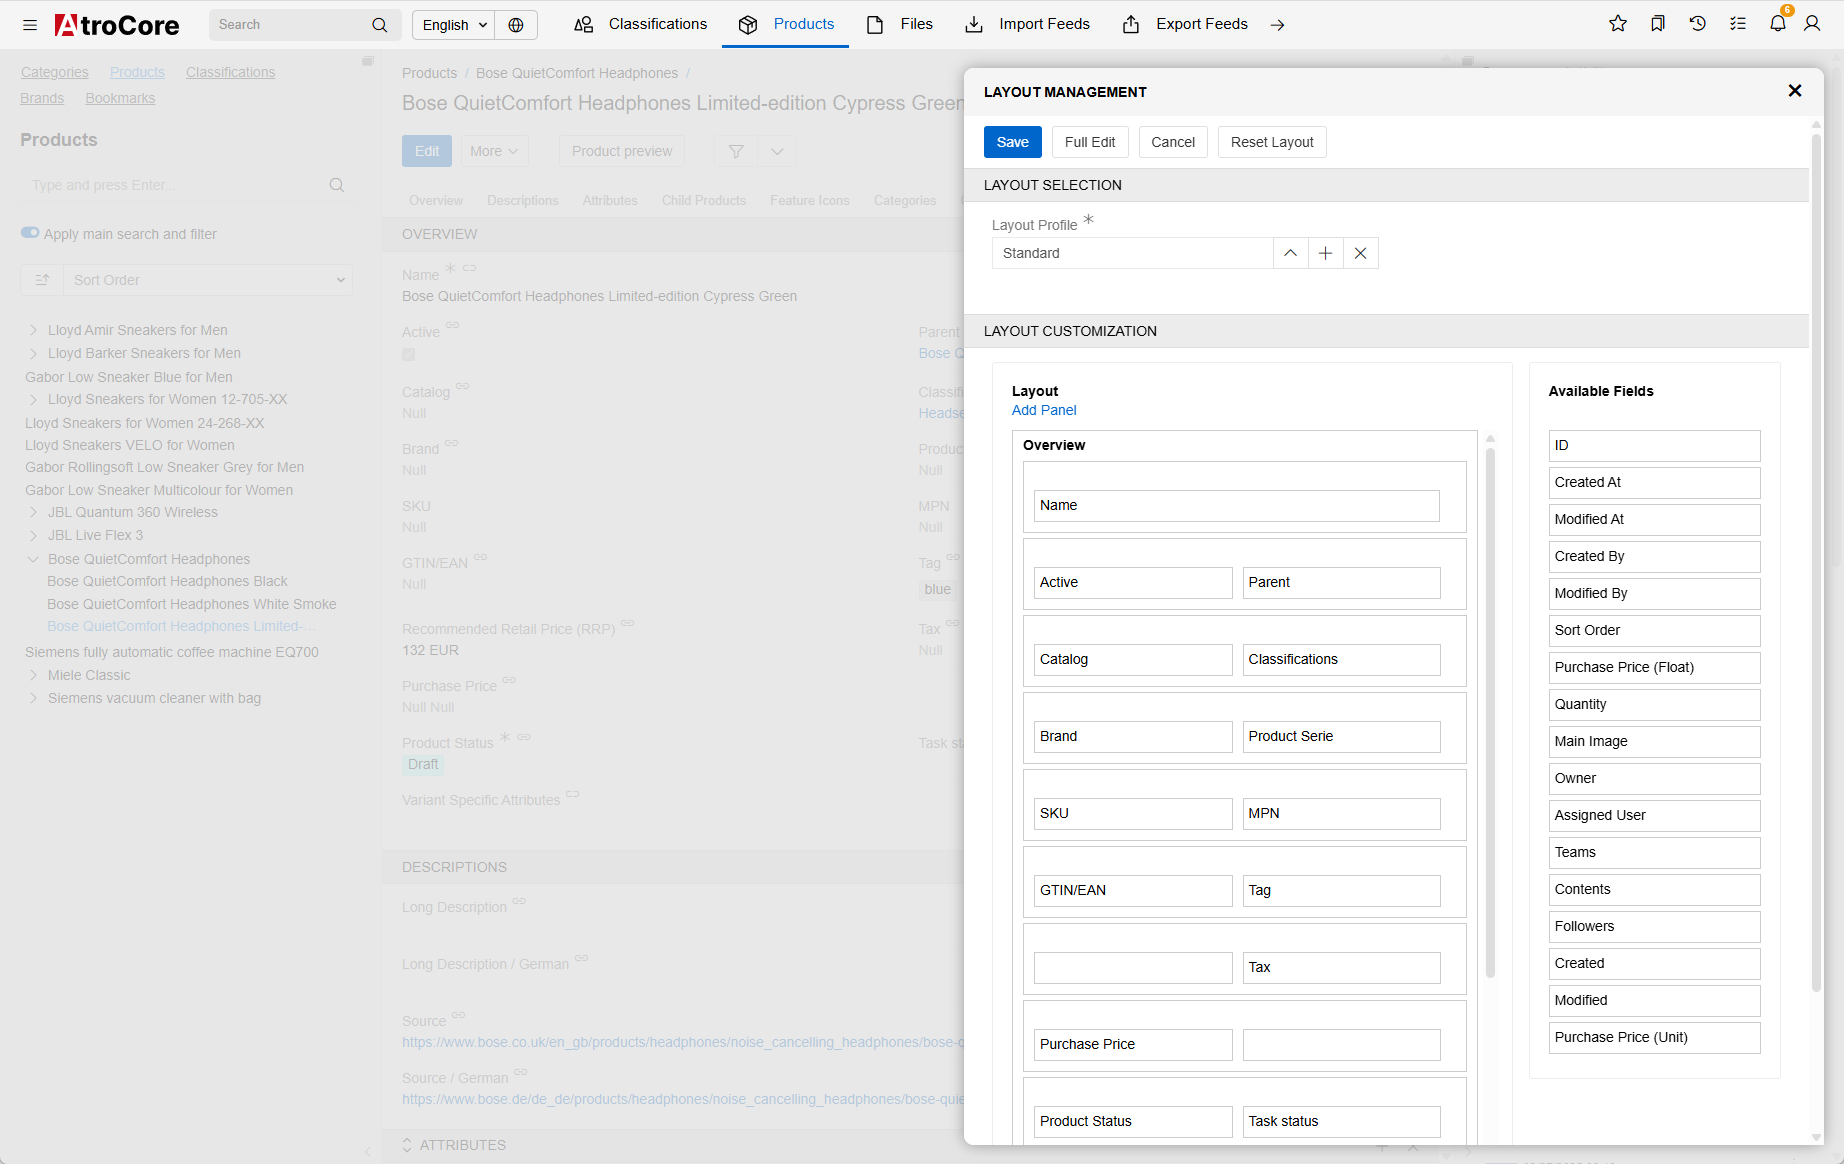Click the Edit product button
1844x1164 pixels.
click(x=427, y=151)
